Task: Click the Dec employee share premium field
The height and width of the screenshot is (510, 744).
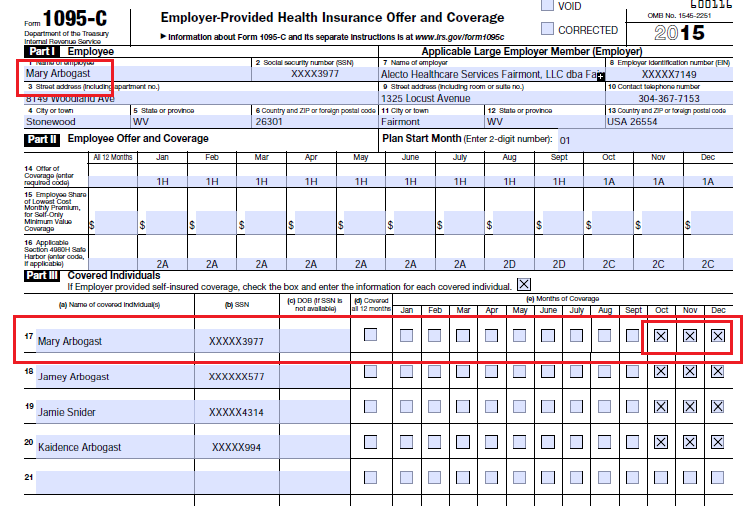Action: 712,223
